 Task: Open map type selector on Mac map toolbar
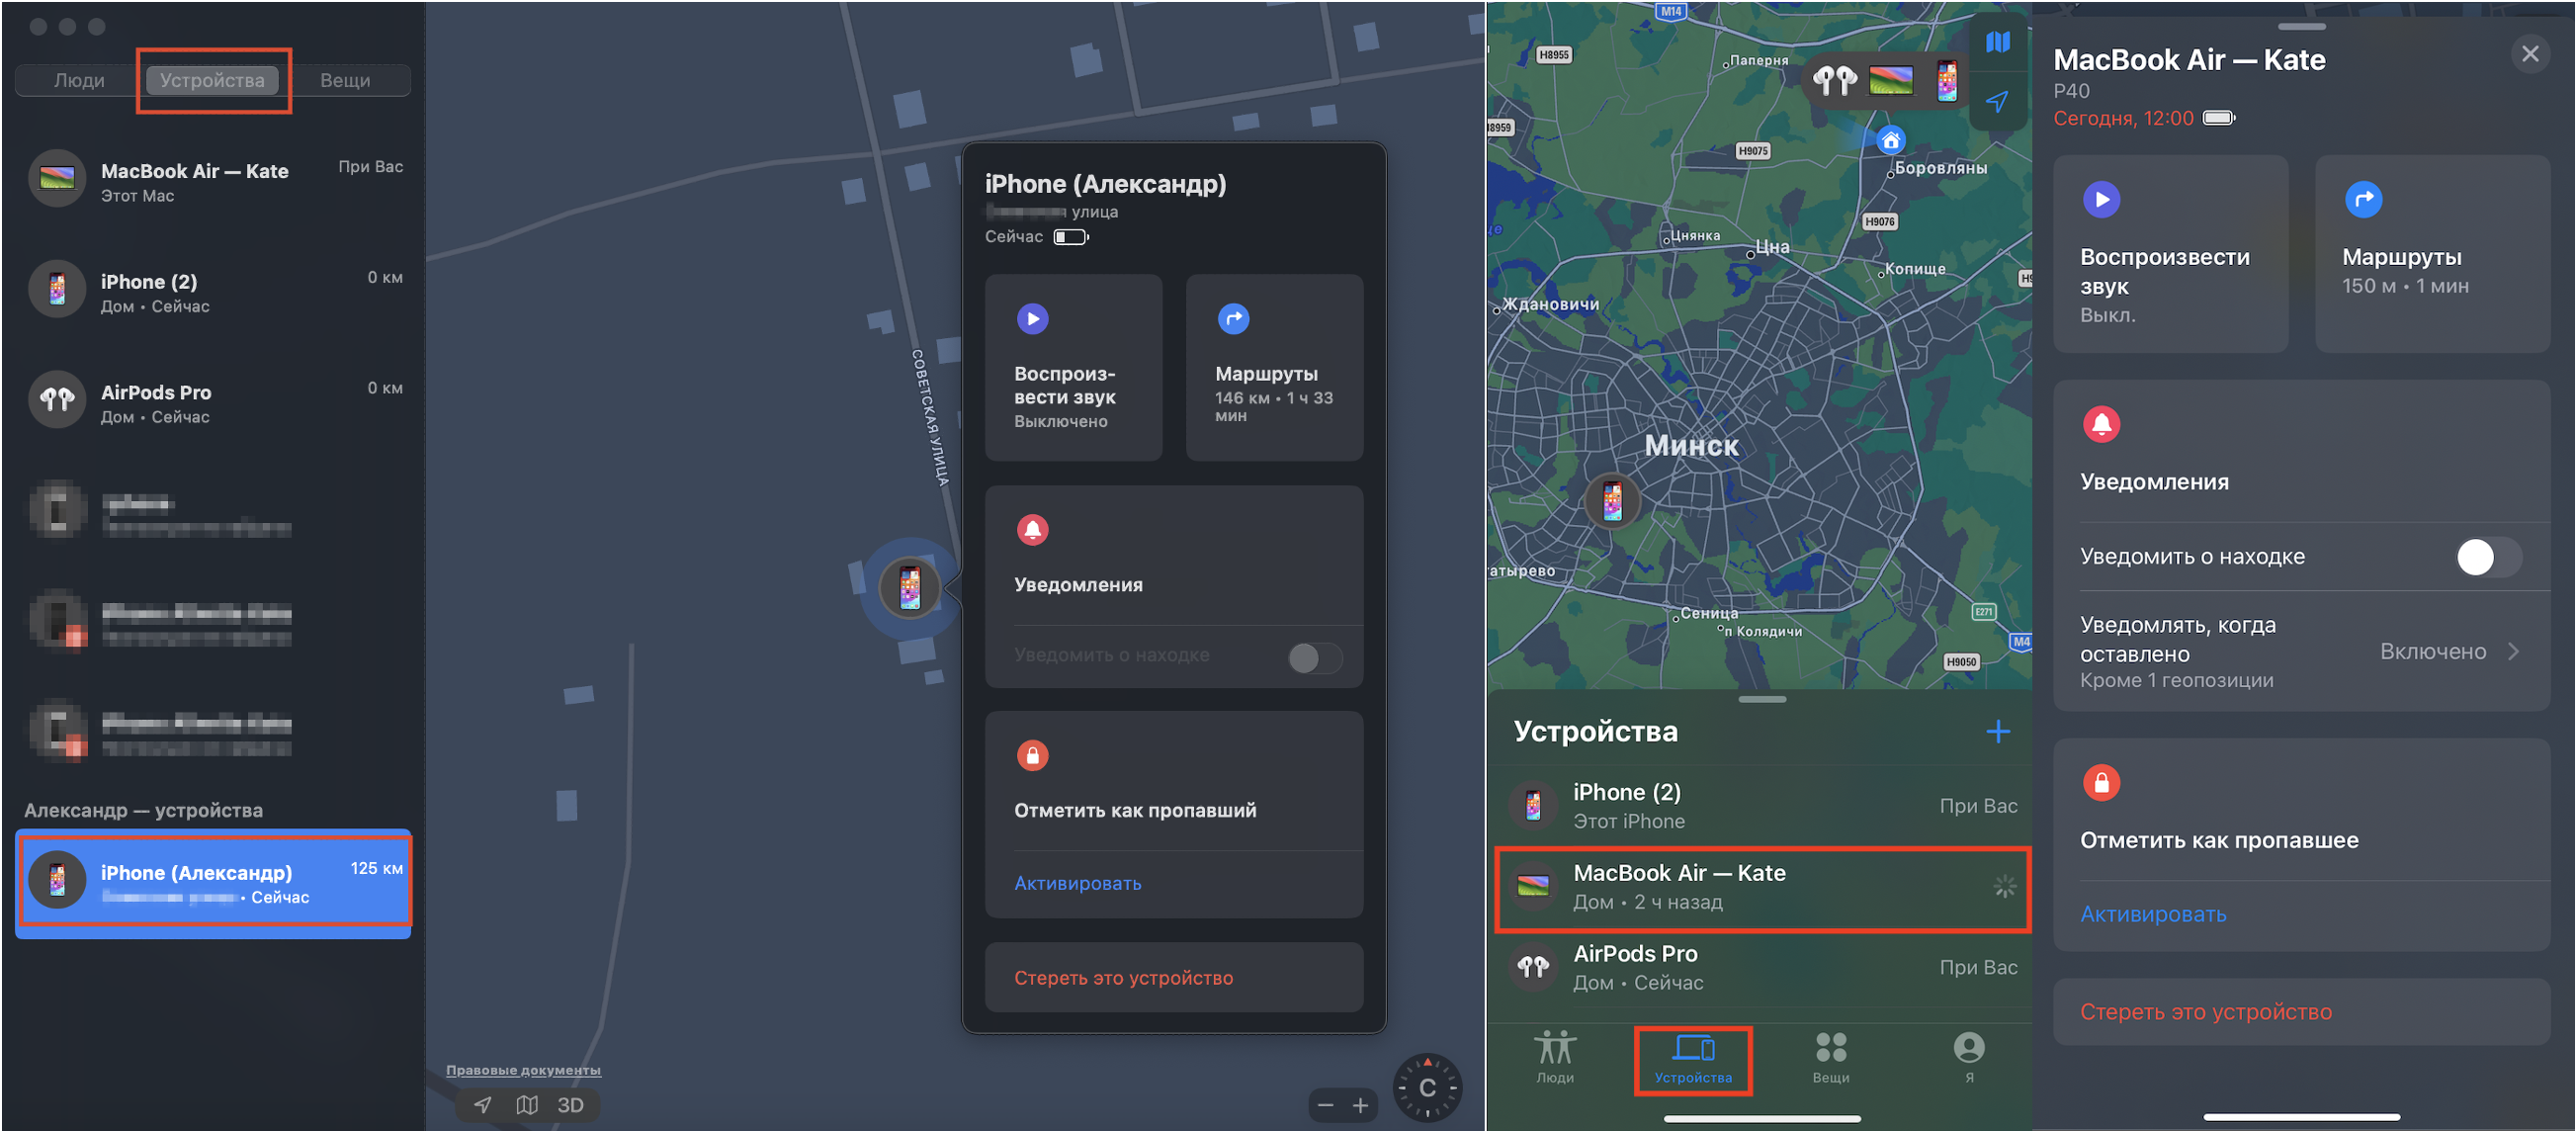coord(527,1105)
